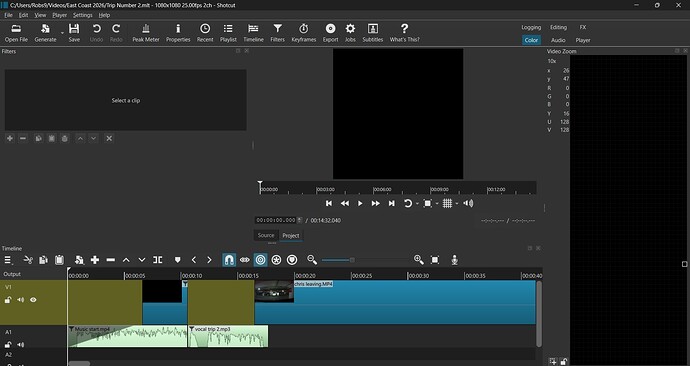The width and height of the screenshot is (690, 366).
Task: Save the project with Save icon
Action: pyautogui.click(x=74, y=33)
